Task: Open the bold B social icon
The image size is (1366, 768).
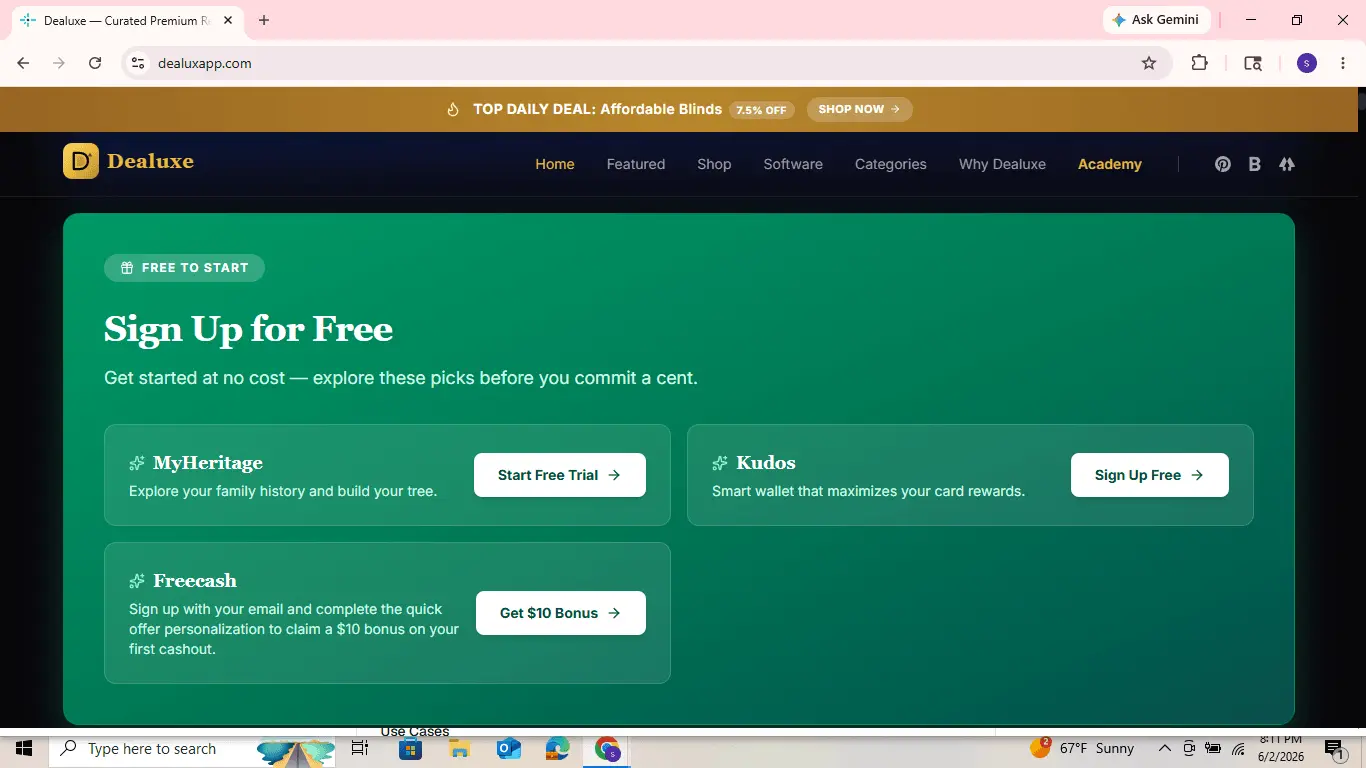Action: pyautogui.click(x=1254, y=164)
